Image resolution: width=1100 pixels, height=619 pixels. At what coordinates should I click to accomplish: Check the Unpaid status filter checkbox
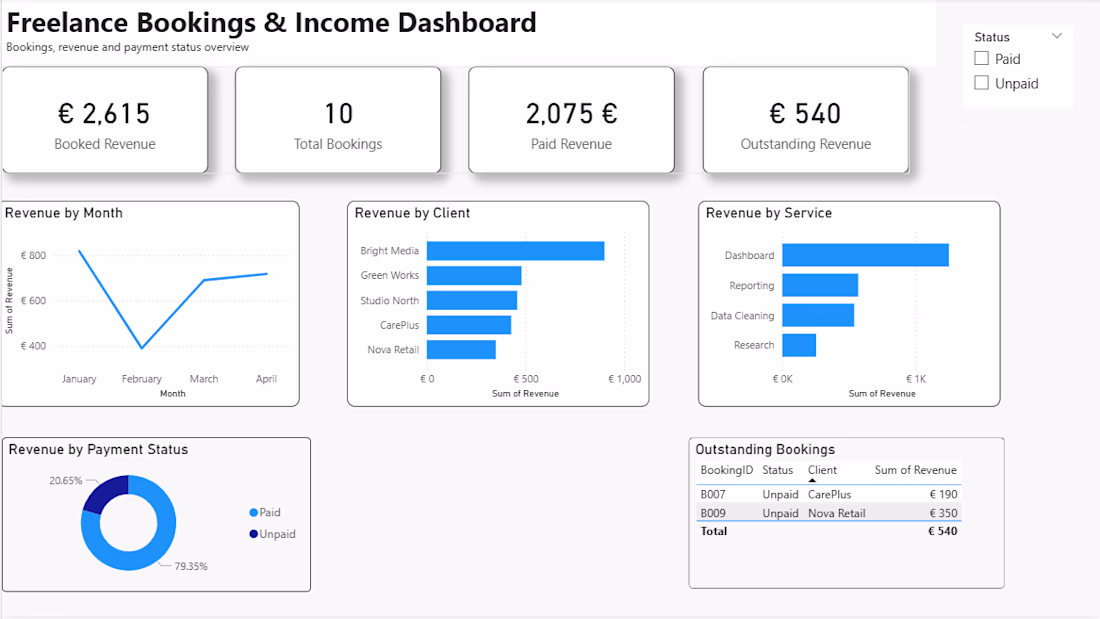coord(981,83)
